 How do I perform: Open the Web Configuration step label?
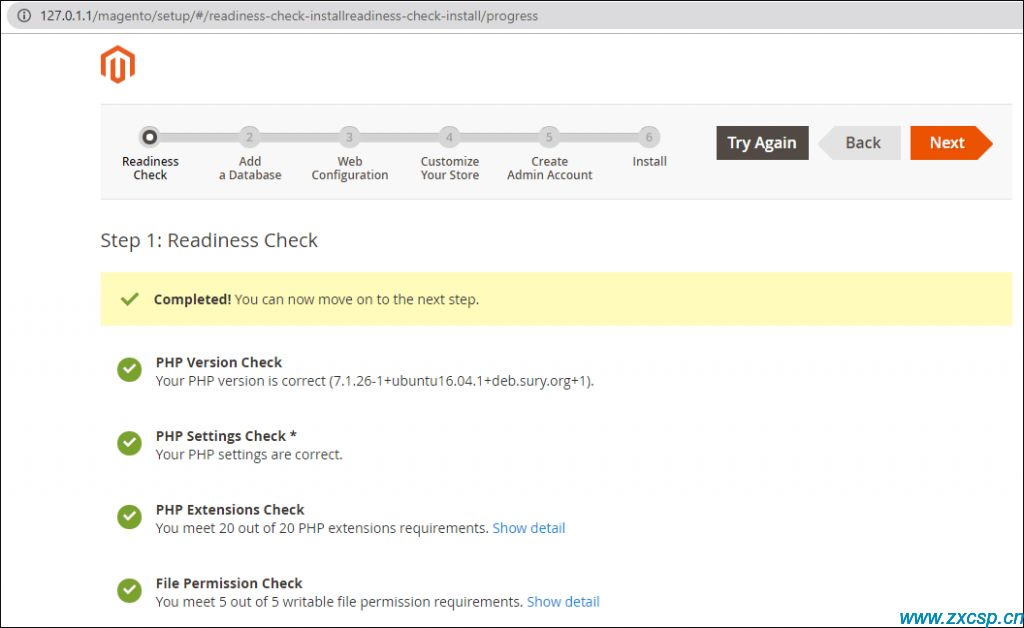click(350, 168)
